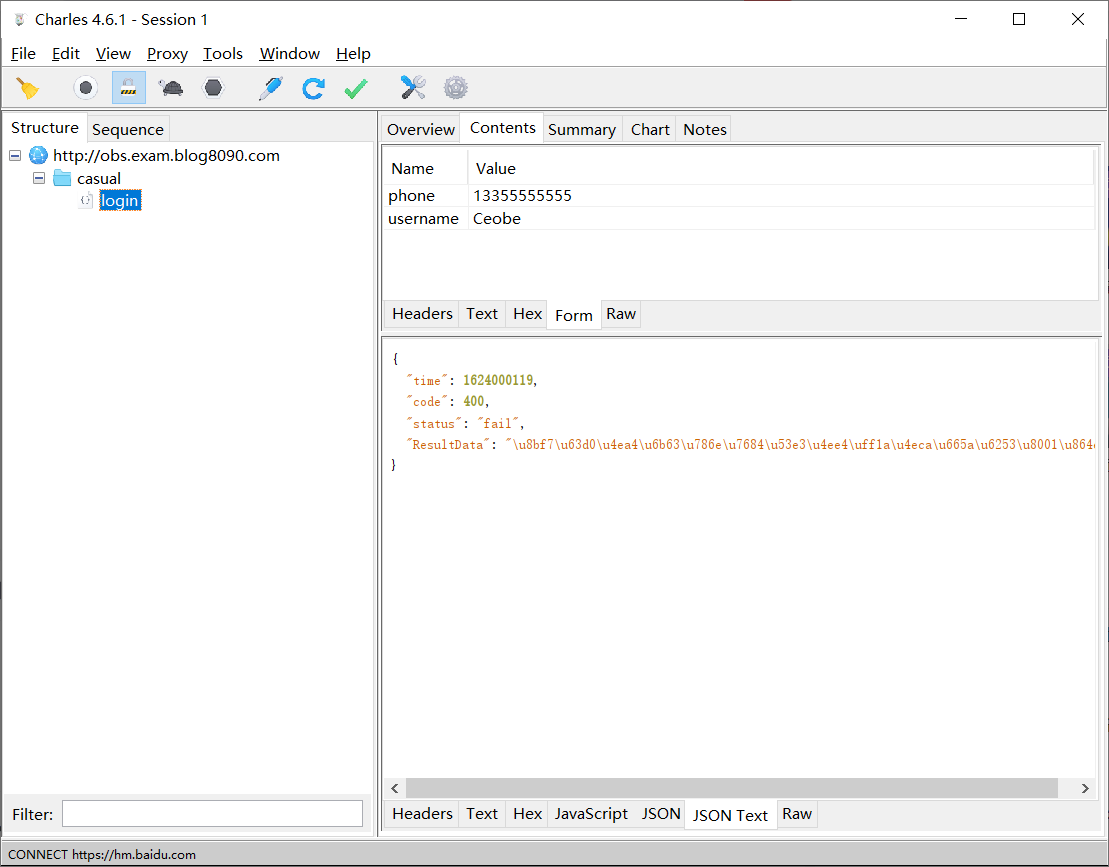This screenshot has height=867, width=1109.
Task: Click the scroll left arrow in response pane
Action: [395, 788]
